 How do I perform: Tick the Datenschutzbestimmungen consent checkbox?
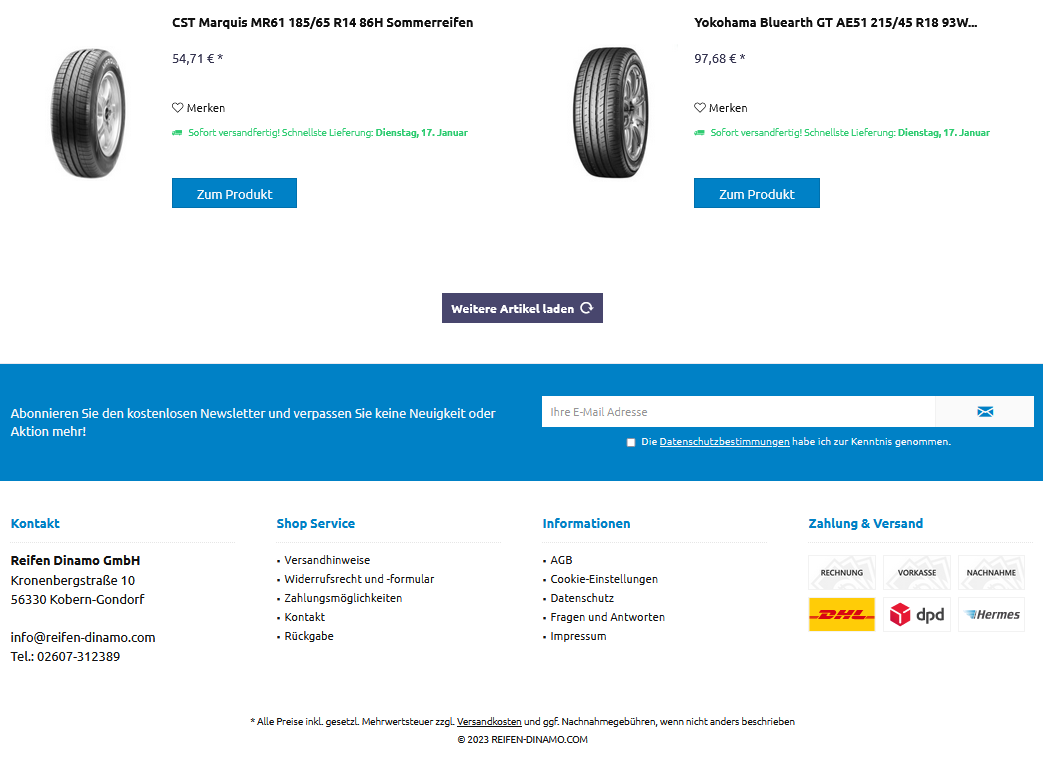pos(631,442)
